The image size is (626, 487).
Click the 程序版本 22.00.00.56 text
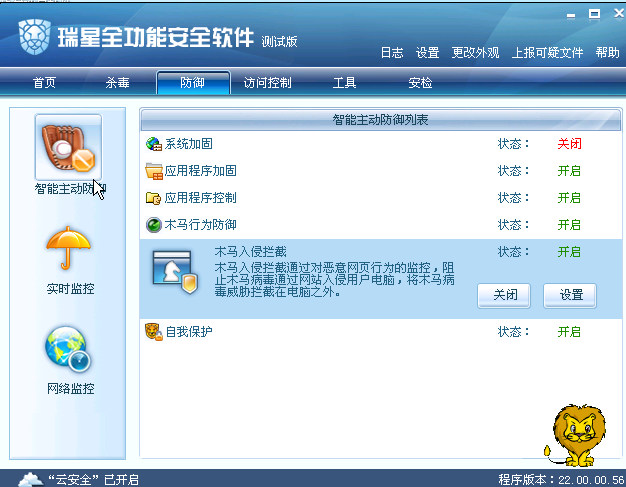pyautogui.click(x=561, y=479)
